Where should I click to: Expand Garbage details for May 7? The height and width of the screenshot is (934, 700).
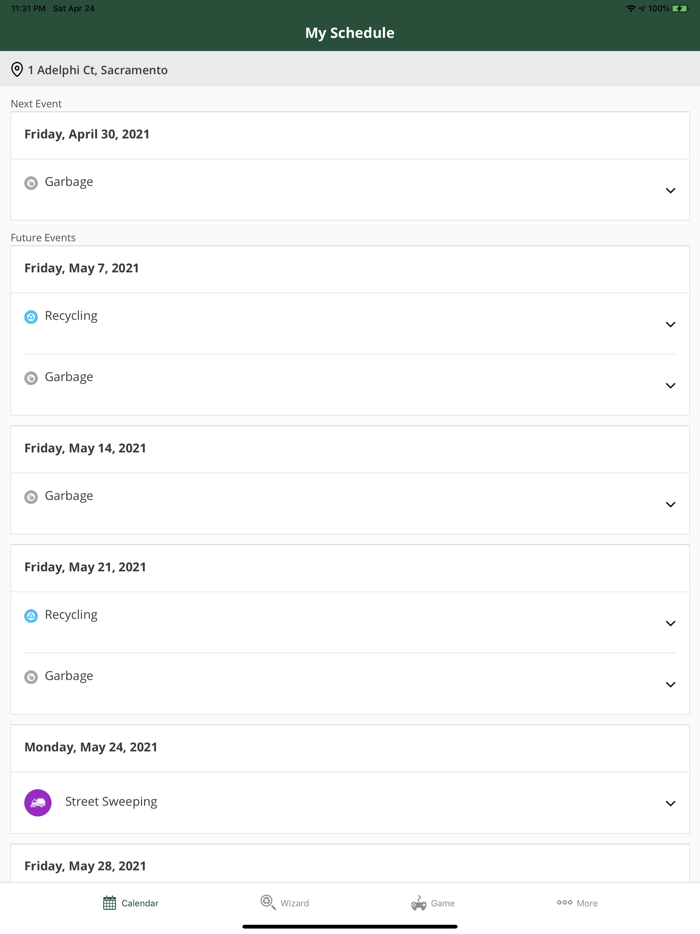670,385
